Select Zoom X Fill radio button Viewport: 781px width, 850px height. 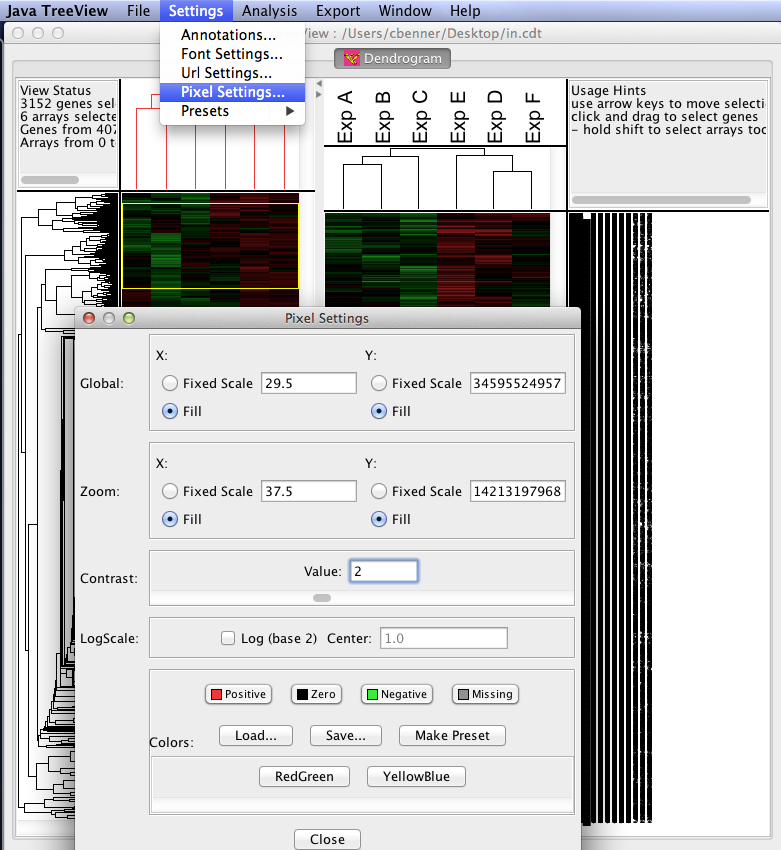170,519
